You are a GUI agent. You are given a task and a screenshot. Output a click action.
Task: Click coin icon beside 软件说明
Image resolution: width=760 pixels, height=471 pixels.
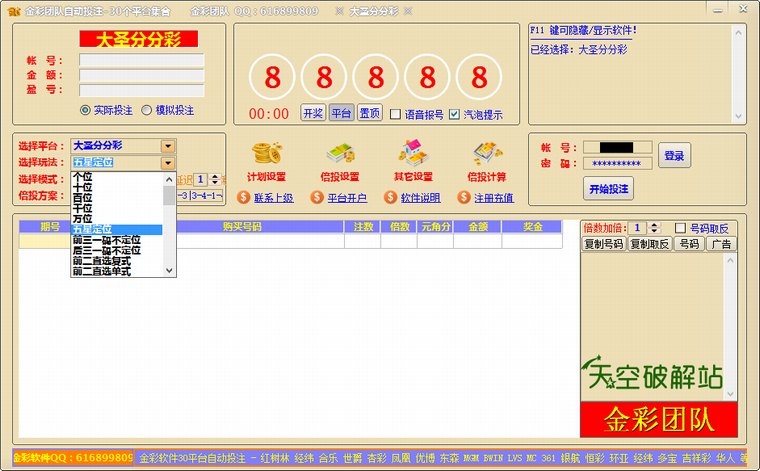click(390, 198)
